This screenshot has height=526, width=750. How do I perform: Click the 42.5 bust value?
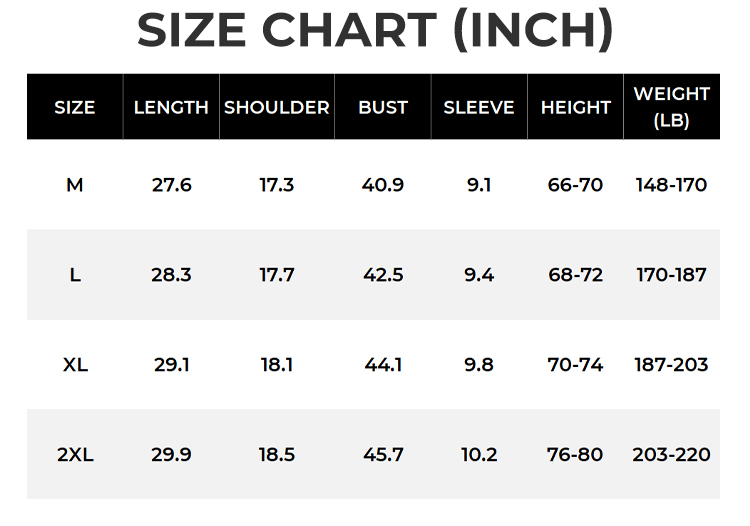click(383, 275)
